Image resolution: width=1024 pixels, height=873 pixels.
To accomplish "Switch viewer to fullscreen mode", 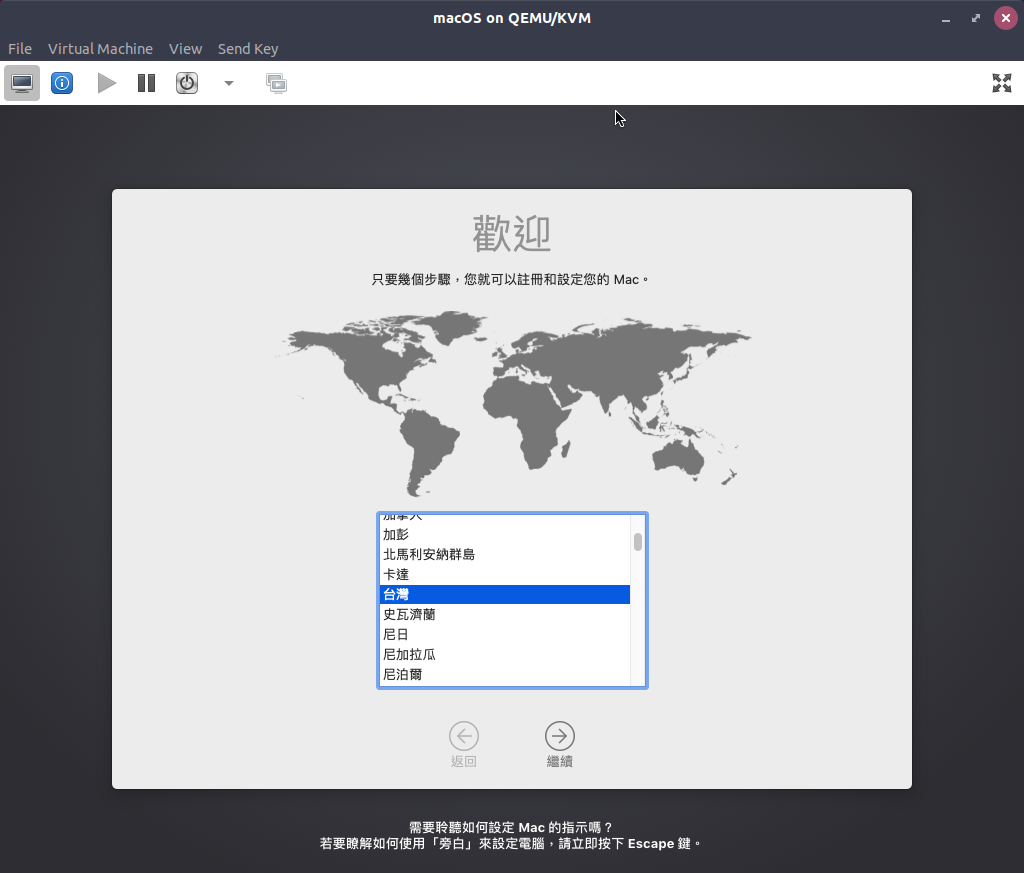I will tap(1002, 83).
